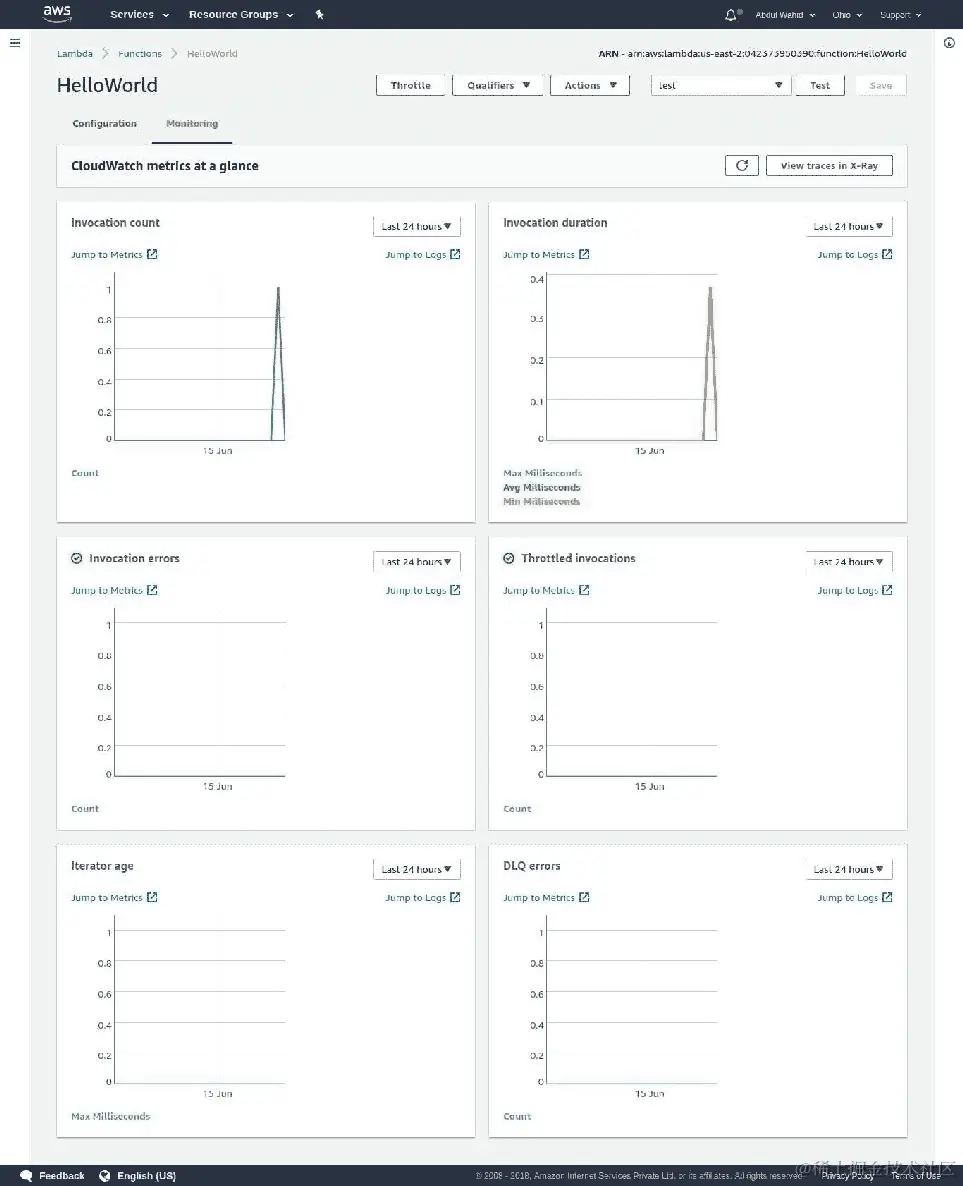Screen dimensions: 963x1186
Task: Open external icon beside Invocation count Jump to Metrics
Action: (152, 254)
